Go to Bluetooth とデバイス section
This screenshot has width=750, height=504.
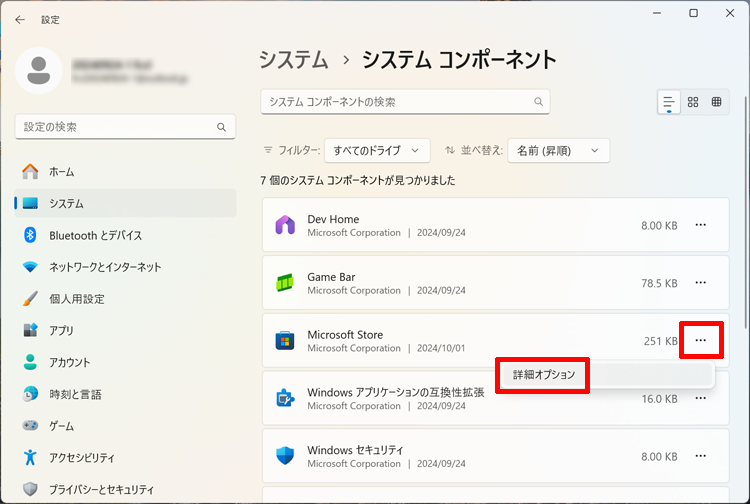(x=96, y=235)
